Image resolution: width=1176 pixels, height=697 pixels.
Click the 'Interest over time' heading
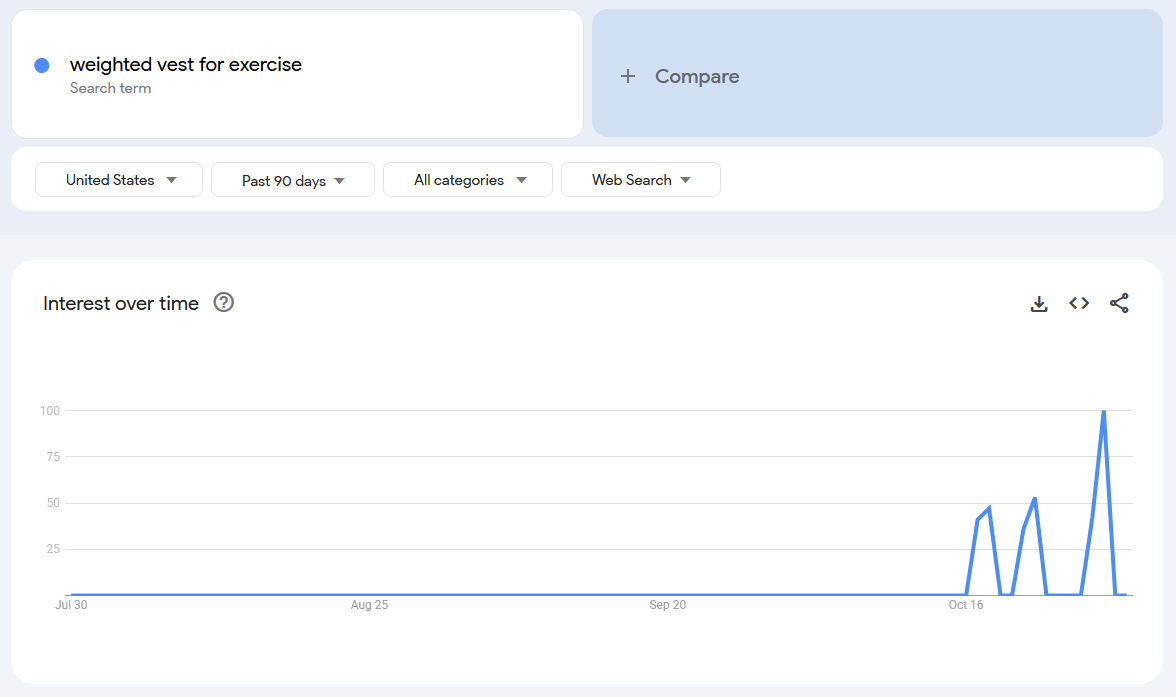(121, 304)
